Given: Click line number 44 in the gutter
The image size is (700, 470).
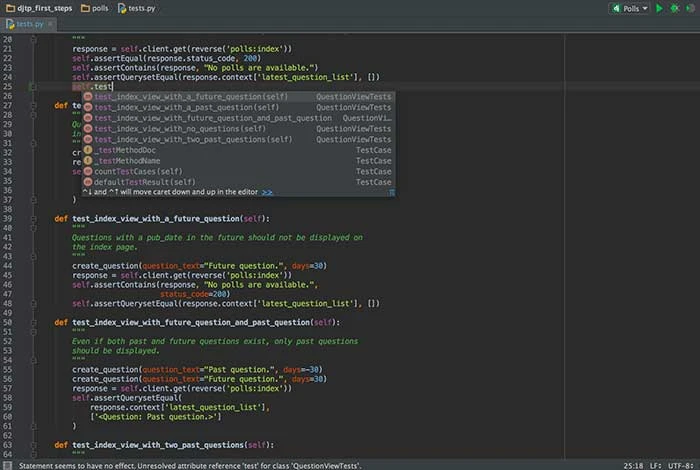Looking at the screenshot, I should coord(8,266).
